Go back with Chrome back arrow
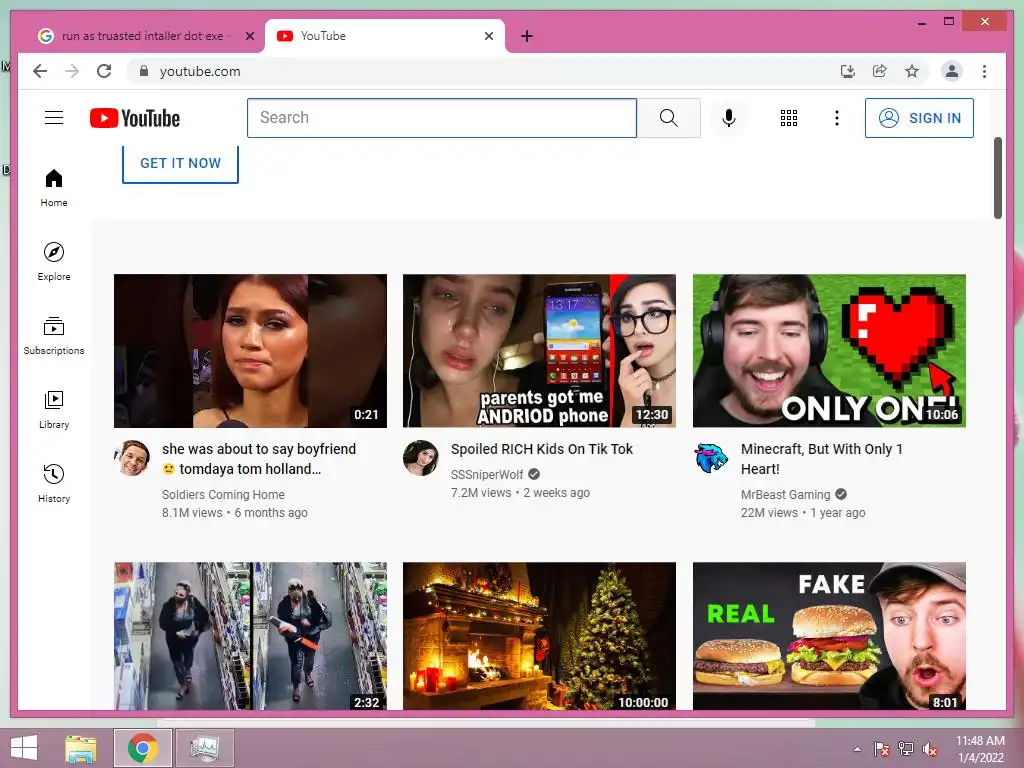This screenshot has width=1024, height=768. tap(40, 71)
